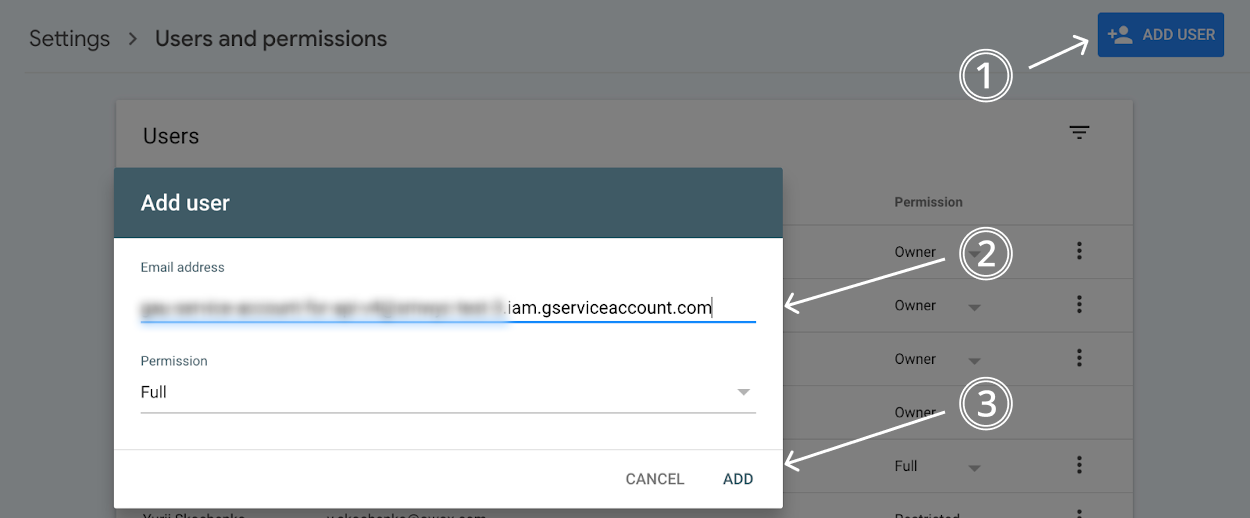Click the numbered circle 3 annotation
Viewport: 1250px width, 518px height.
click(x=986, y=405)
